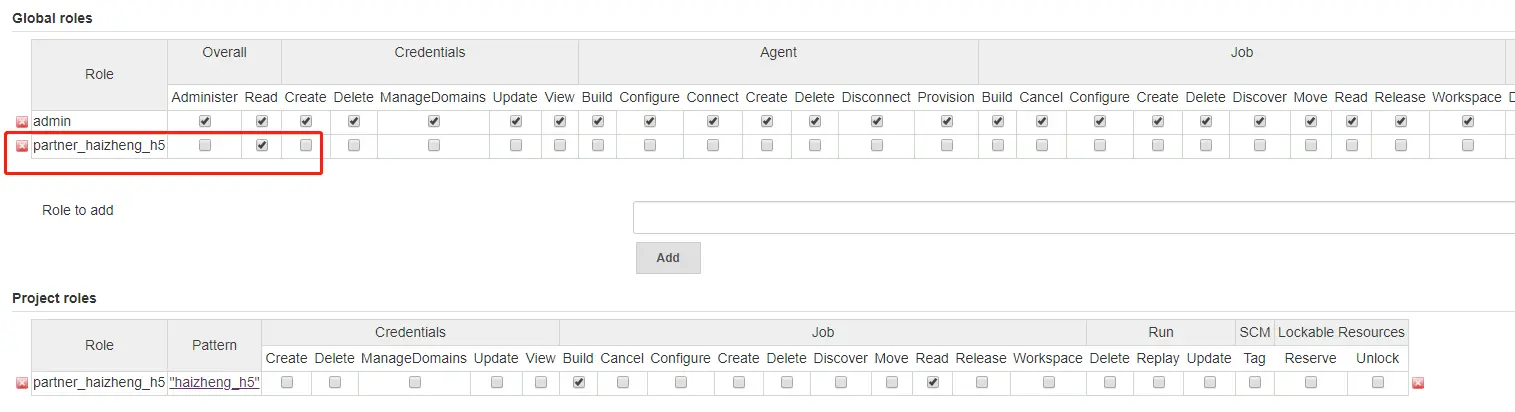Uncheck admin Job Workspace checkbox
Image resolution: width=1515 pixels, height=412 pixels.
tap(1467, 121)
